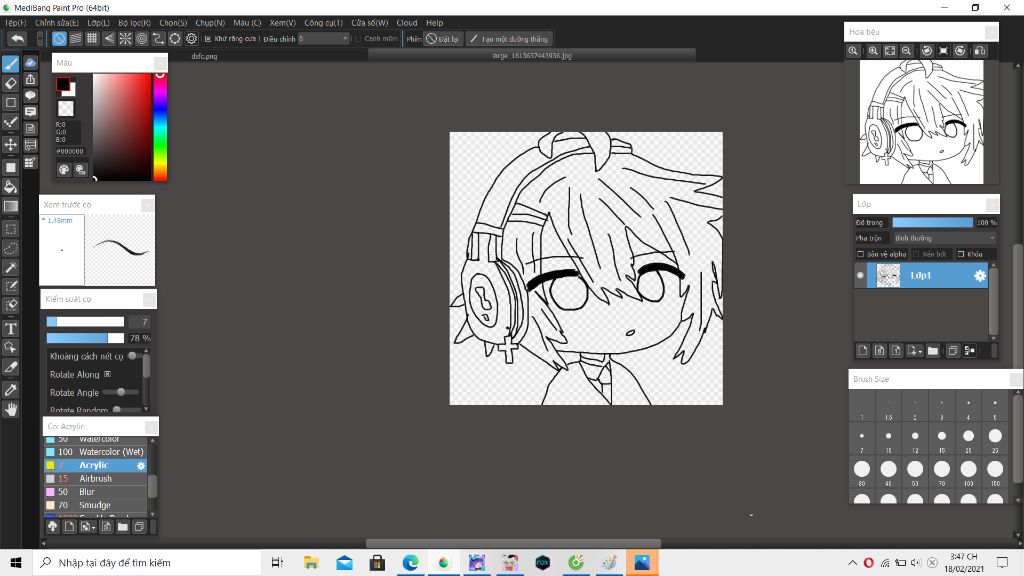
Task: Check the Bảo vệ alpha checkbox
Action: pyautogui.click(x=860, y=254)
